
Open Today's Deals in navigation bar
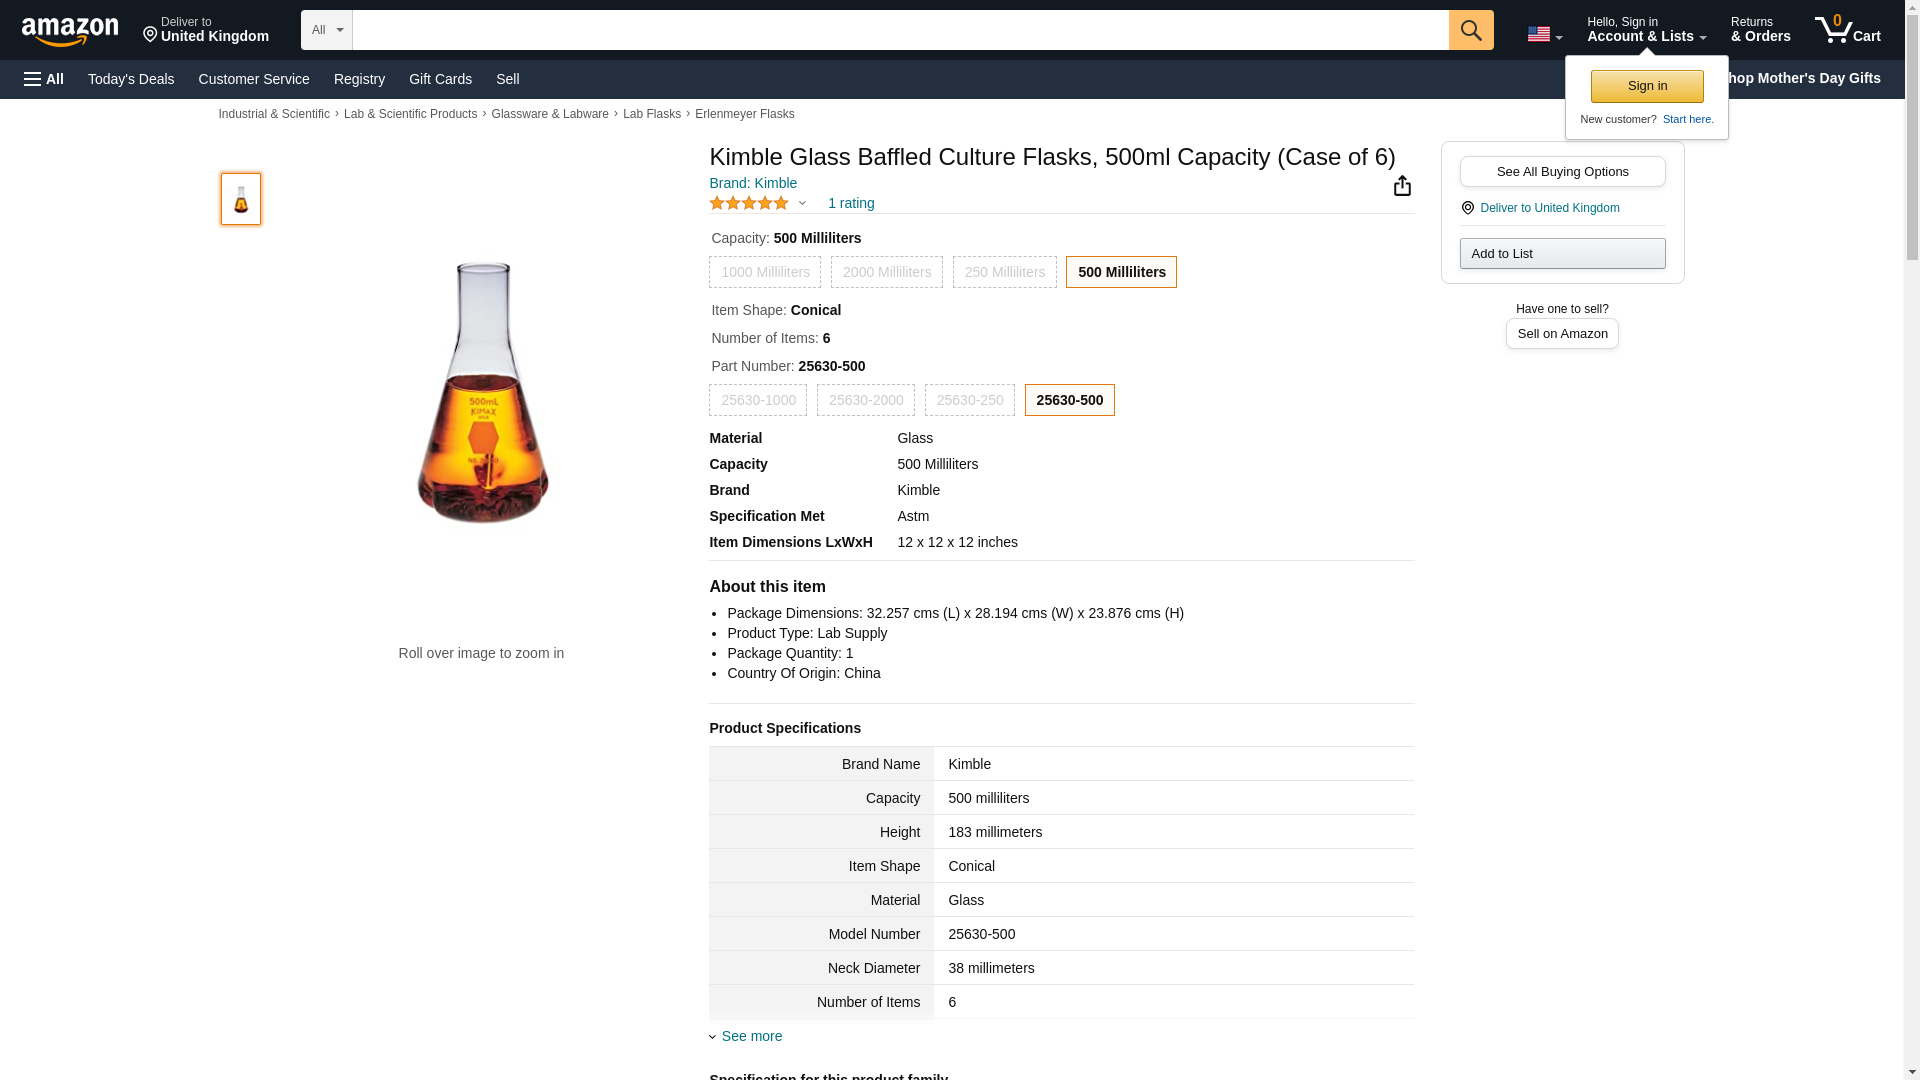click(131, 79)
